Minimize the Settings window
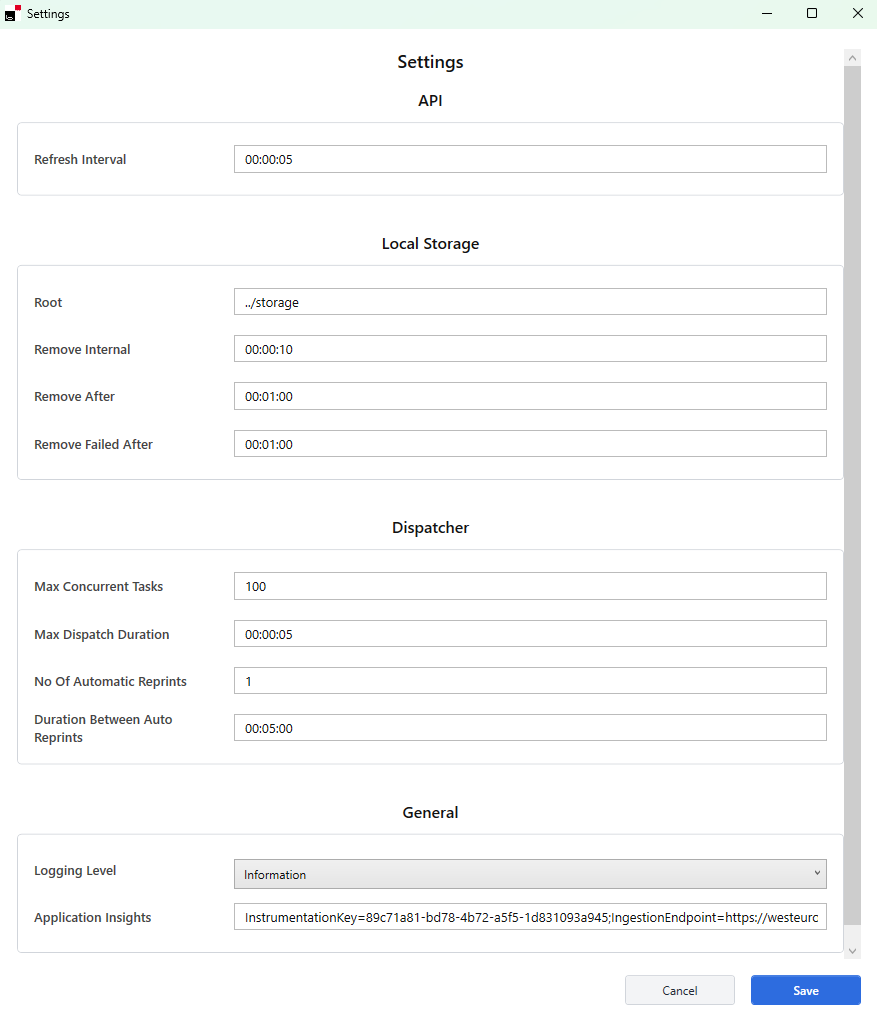Screen dimensions: 877x1021 click(767, 14)
